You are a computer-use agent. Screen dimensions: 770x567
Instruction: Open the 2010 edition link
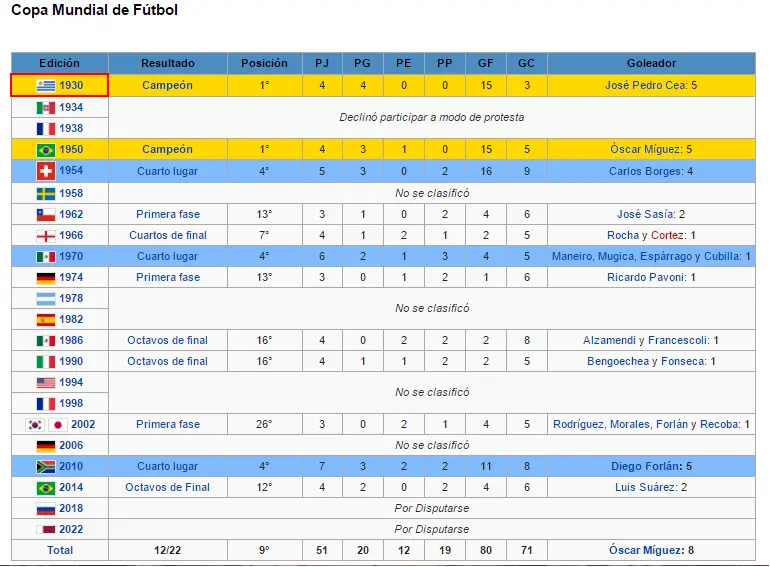click(x=71, y=467)
